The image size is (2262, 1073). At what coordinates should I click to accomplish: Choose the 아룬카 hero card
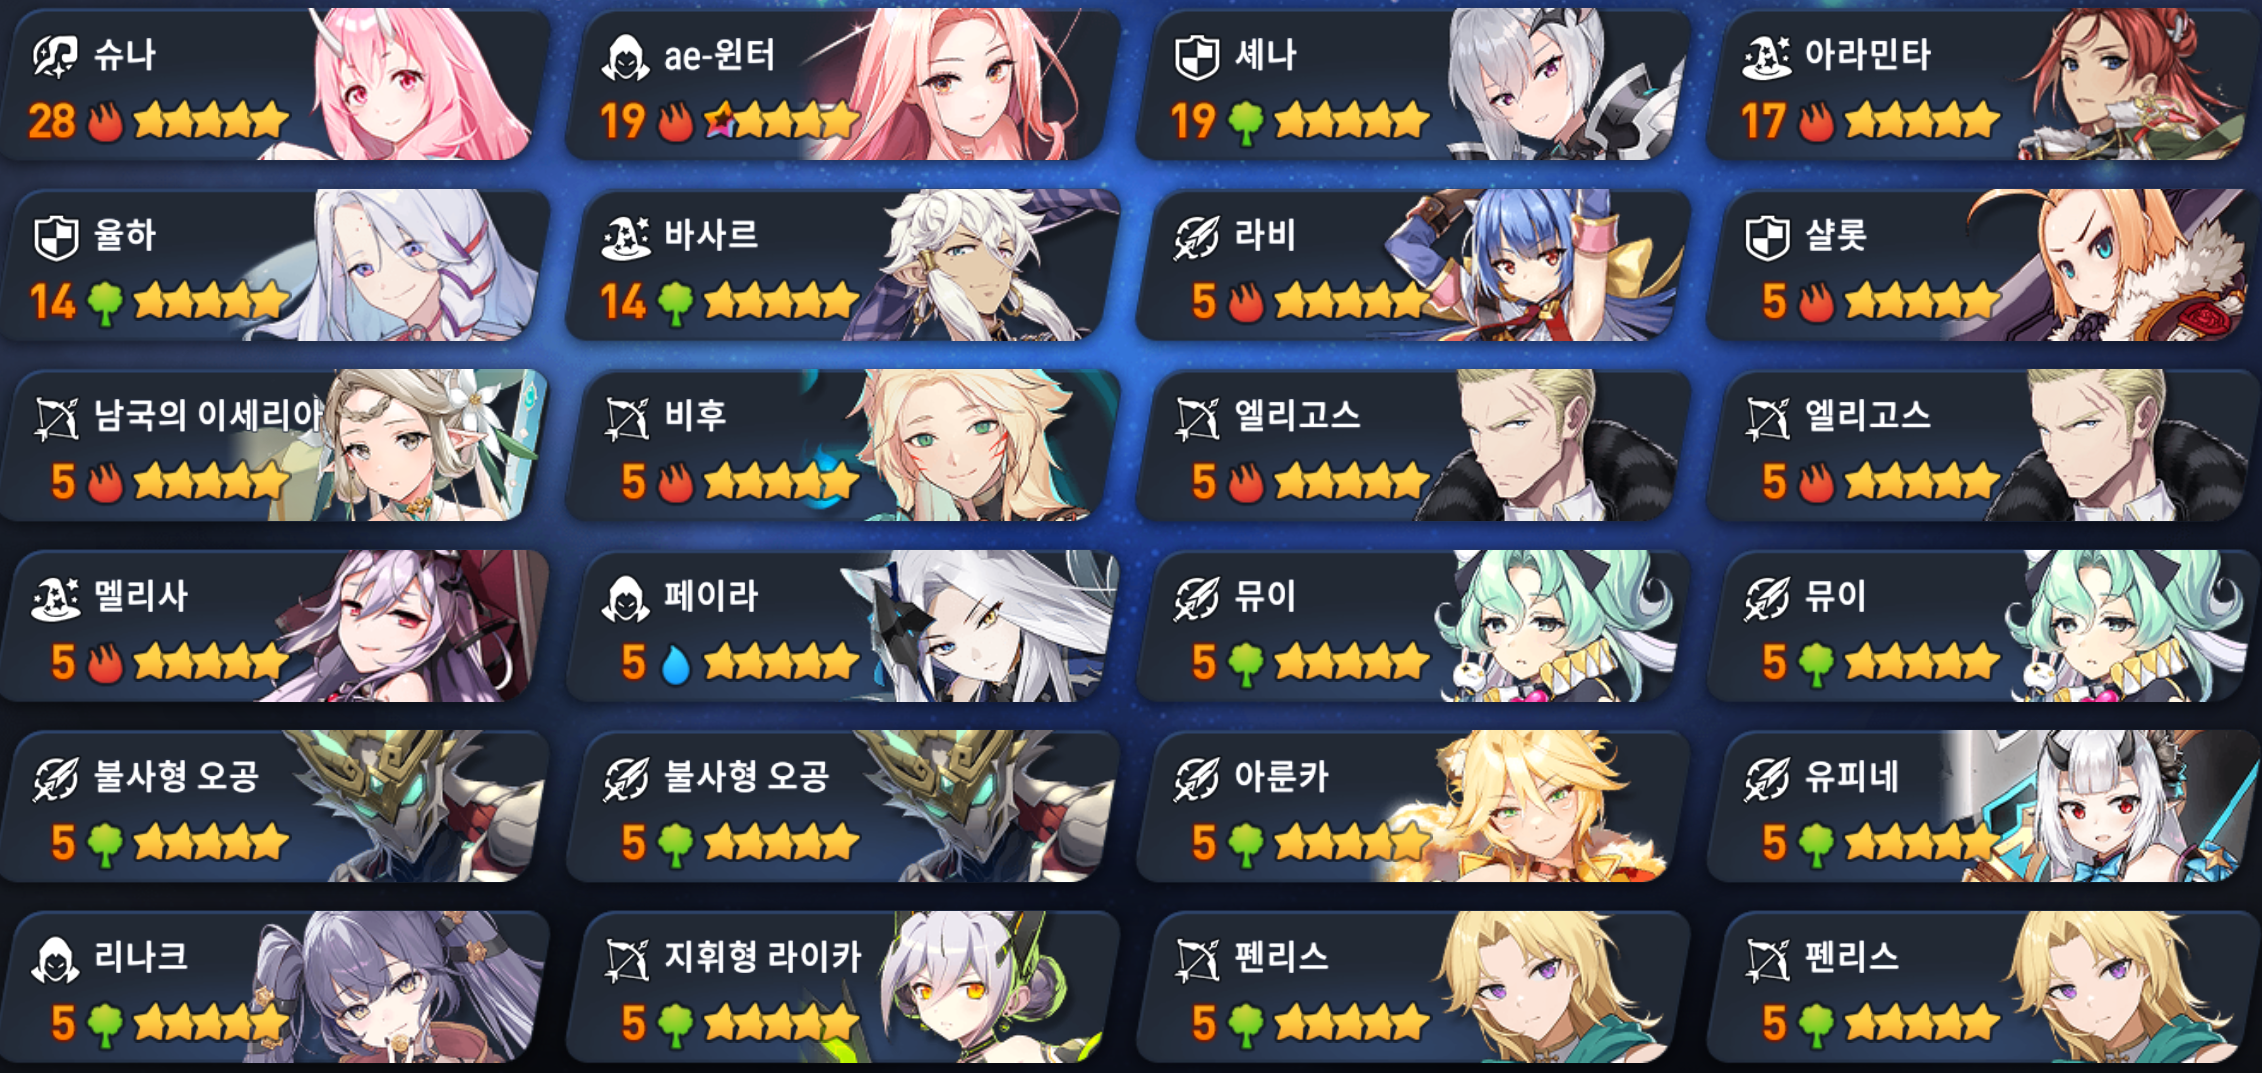pos(1412,807)
